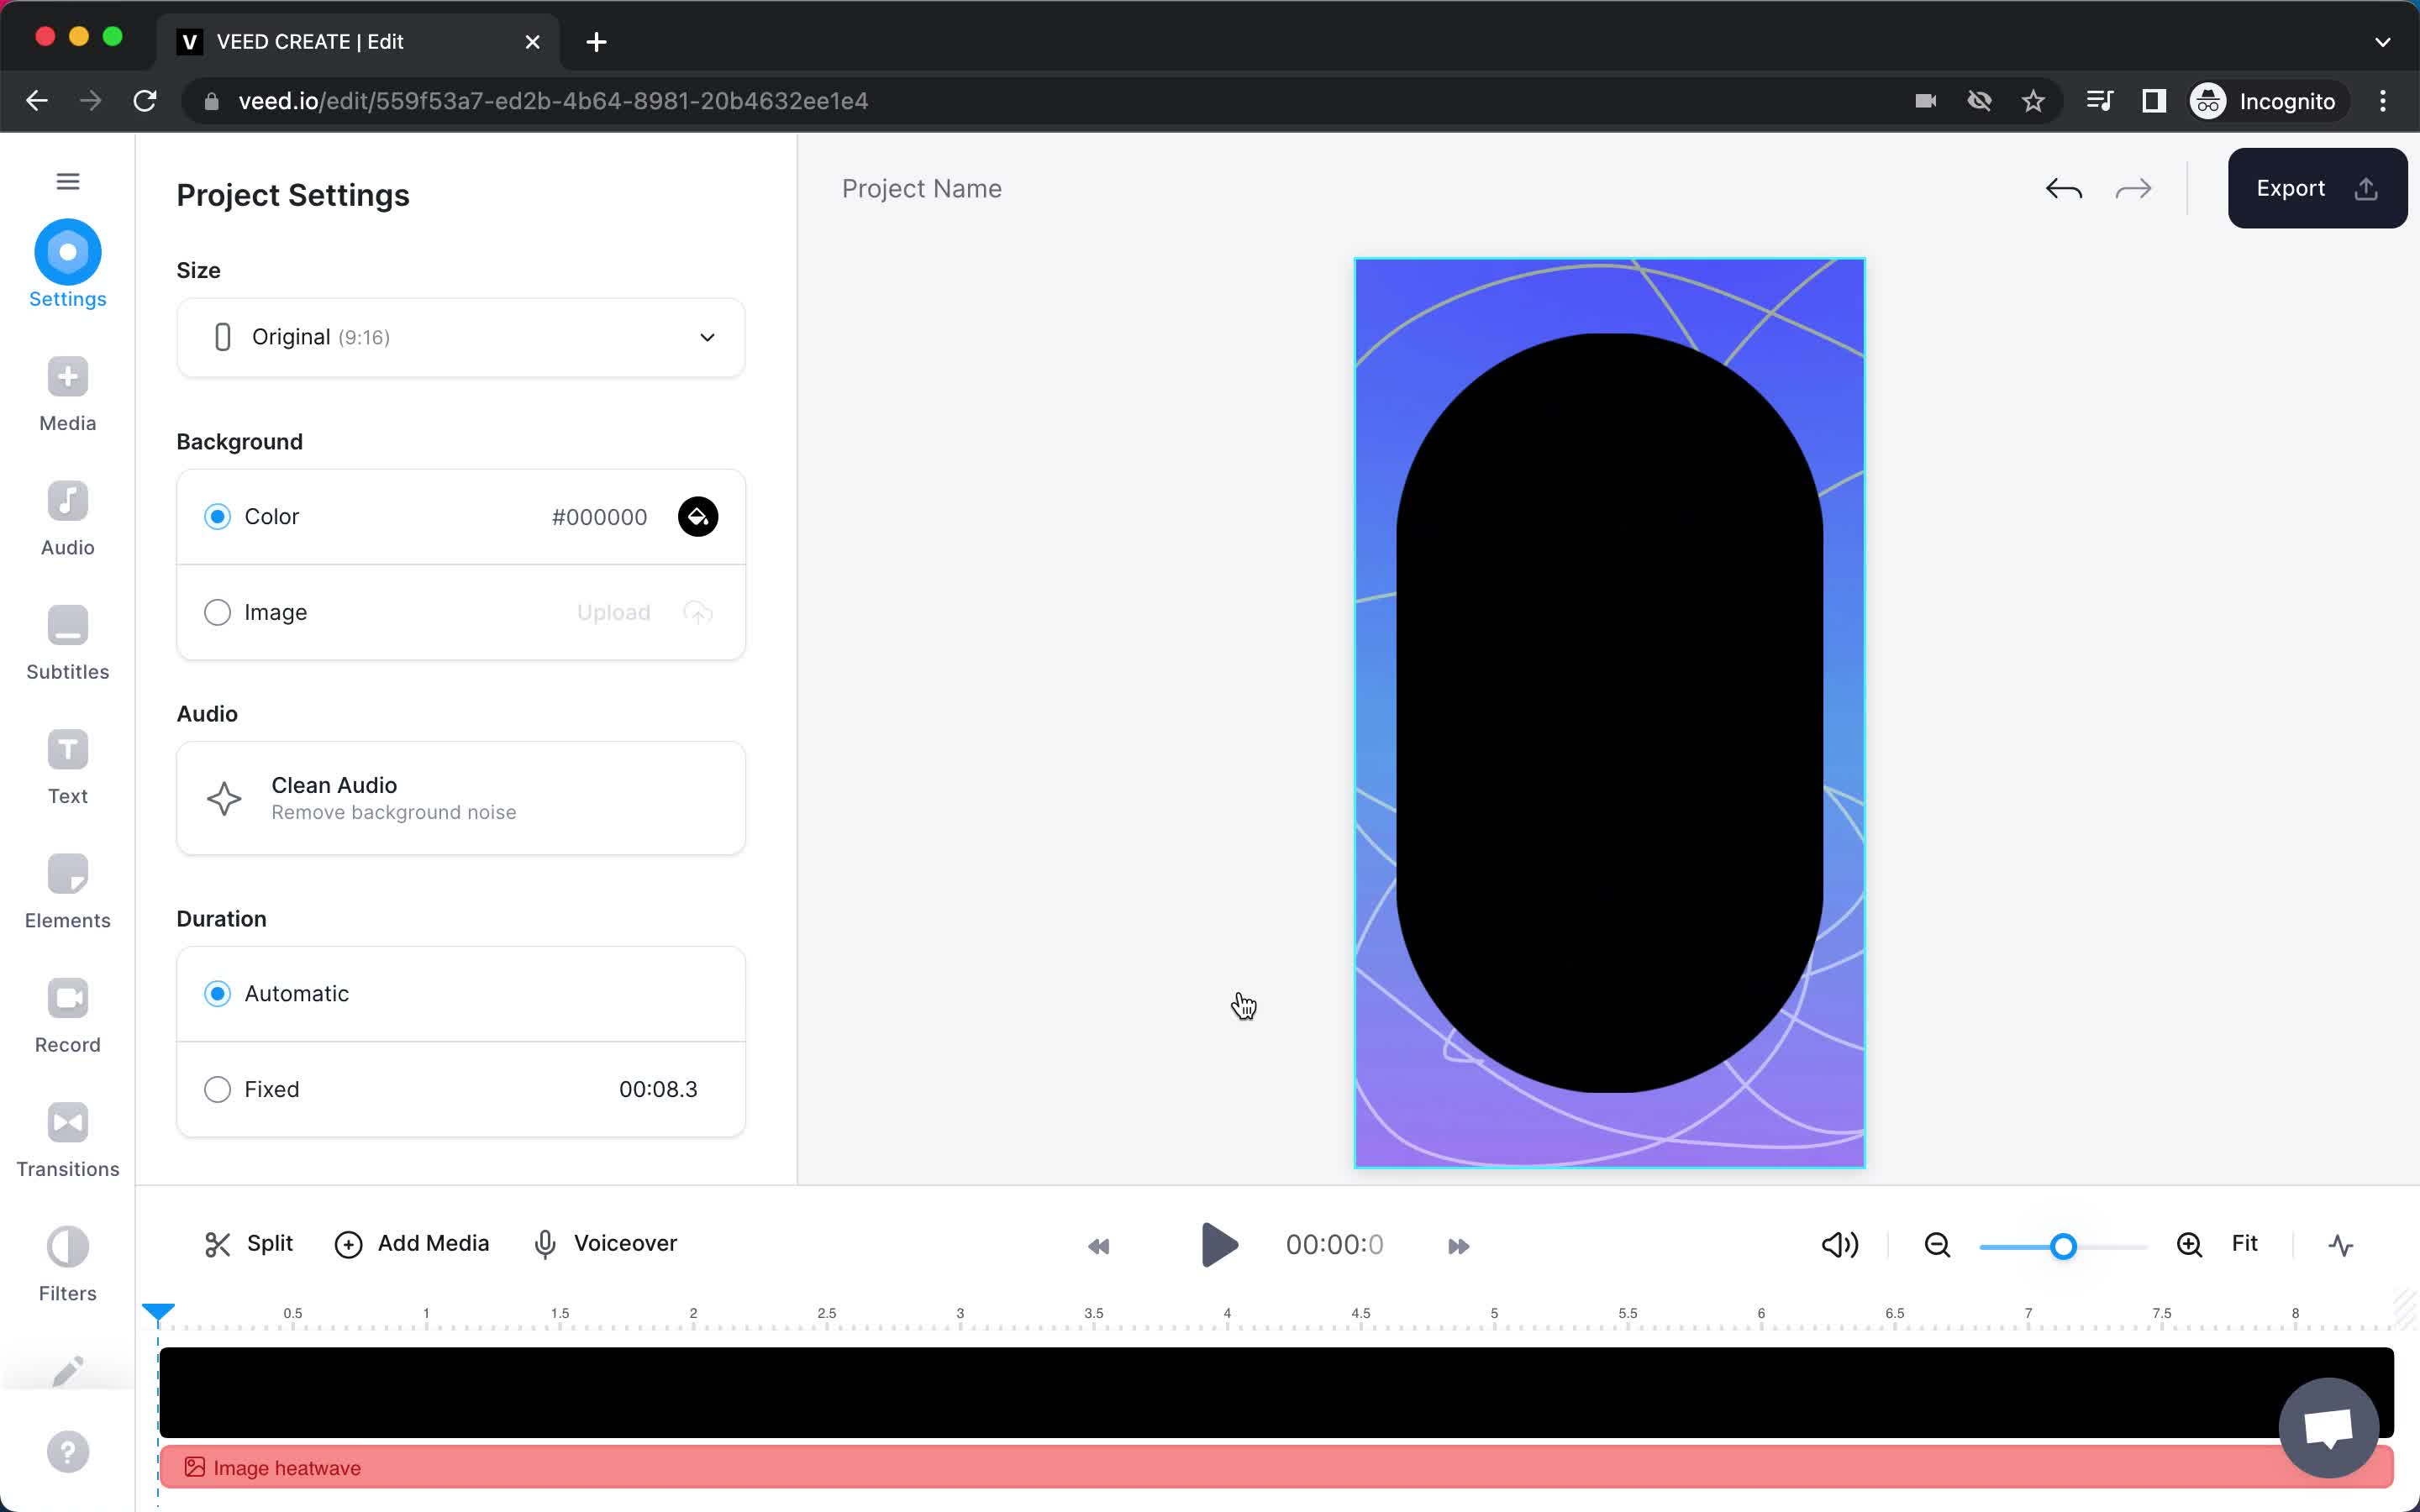Open the Audio panel

(67, 519)
